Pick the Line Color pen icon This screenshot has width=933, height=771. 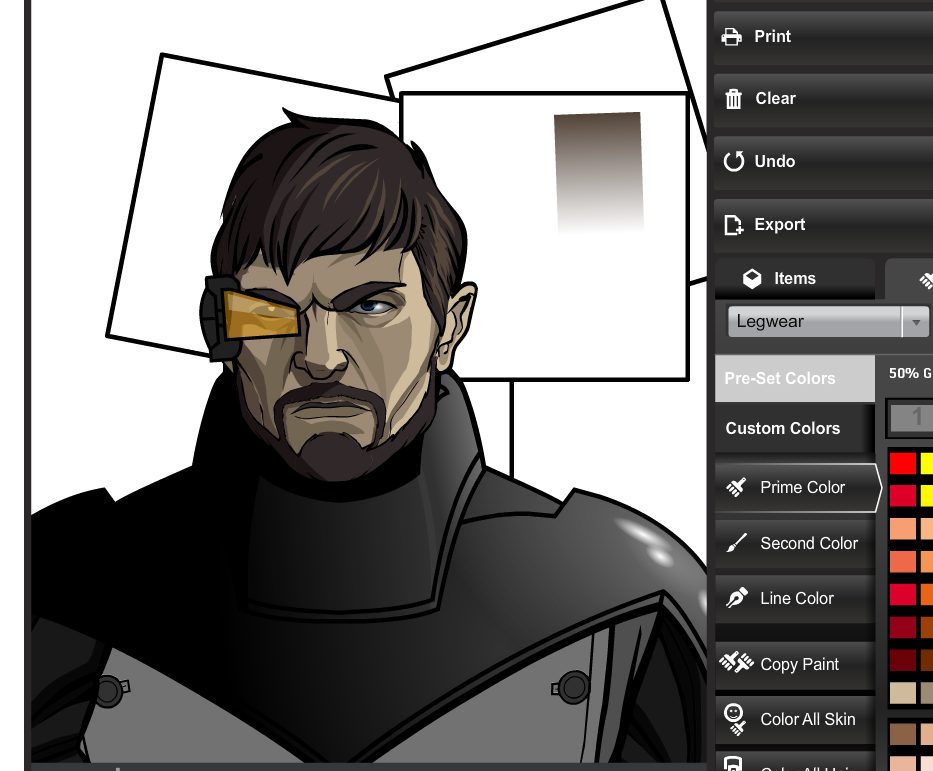[736, 599]
